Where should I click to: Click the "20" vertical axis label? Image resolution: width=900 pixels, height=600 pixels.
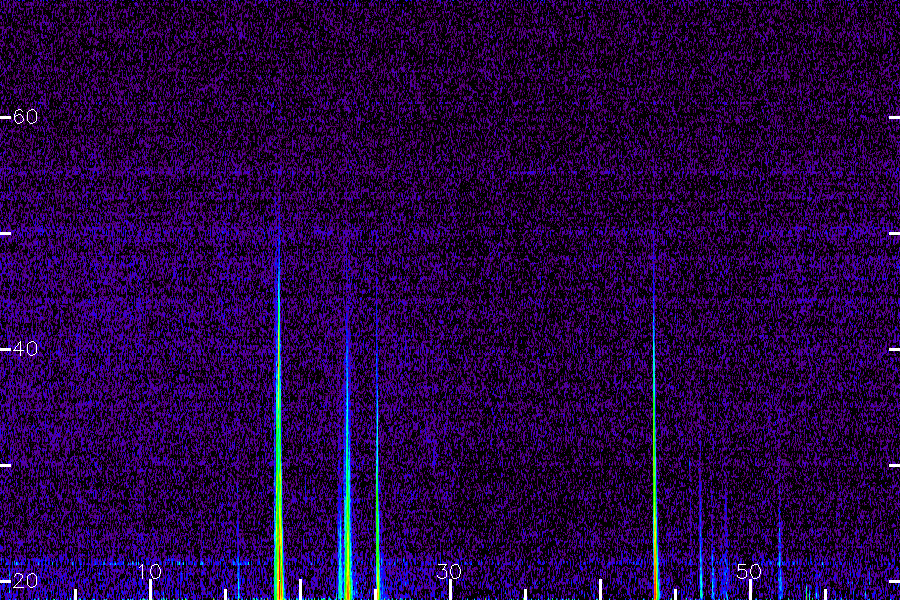[x=25, y=581]
